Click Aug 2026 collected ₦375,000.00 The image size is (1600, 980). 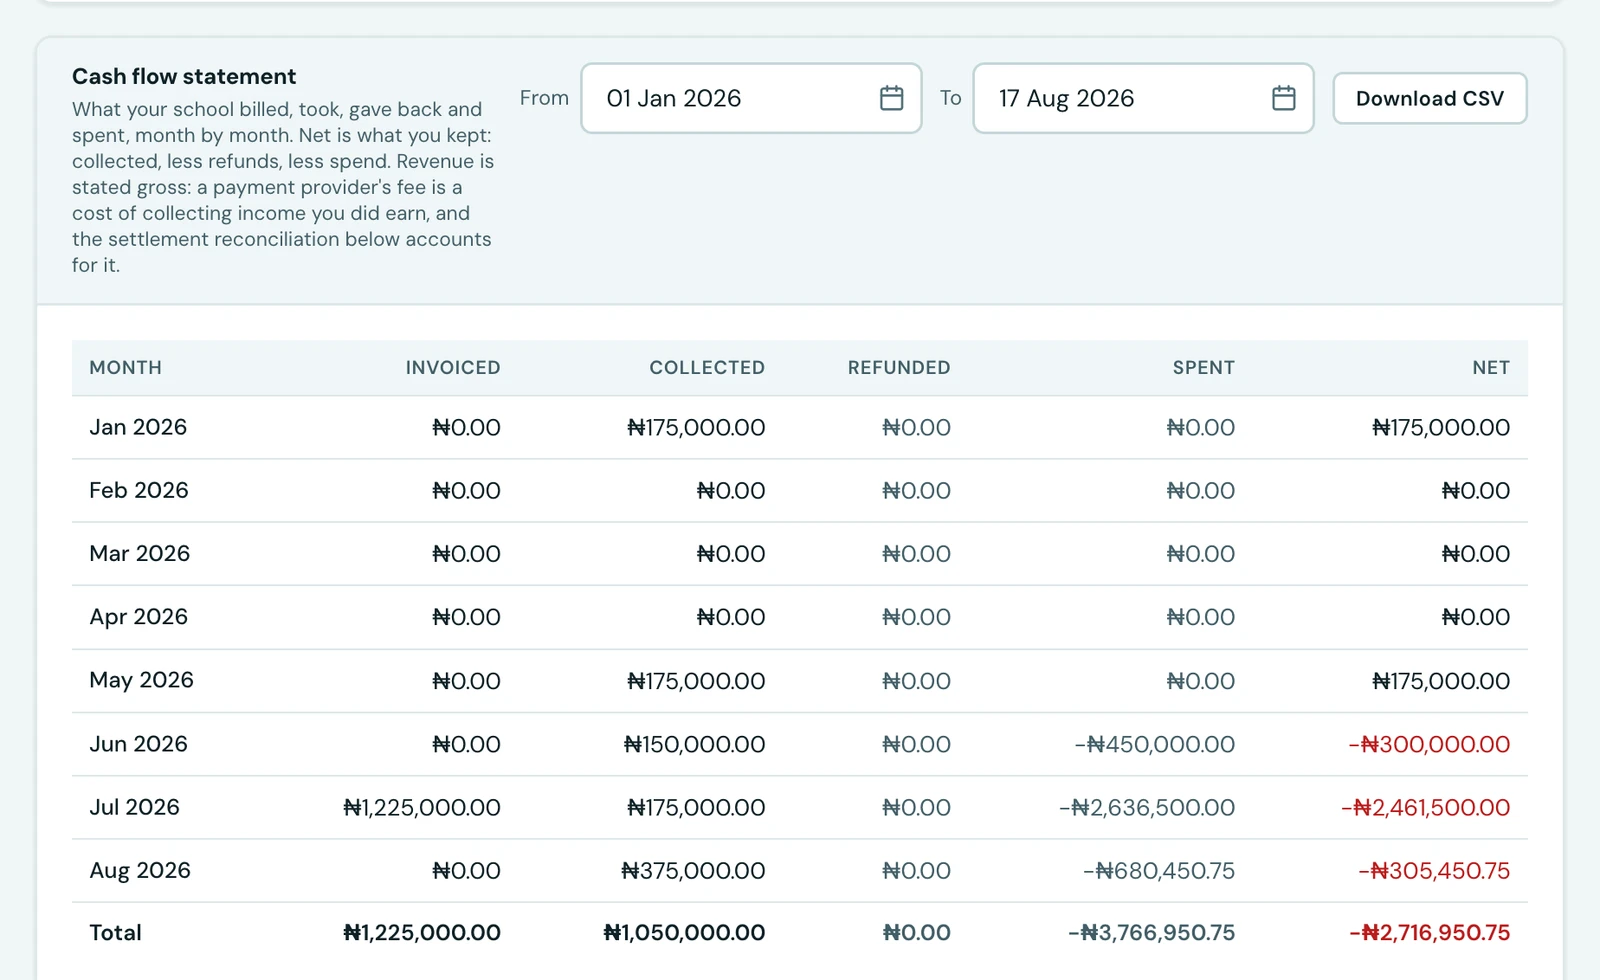(x=693, y=870)
